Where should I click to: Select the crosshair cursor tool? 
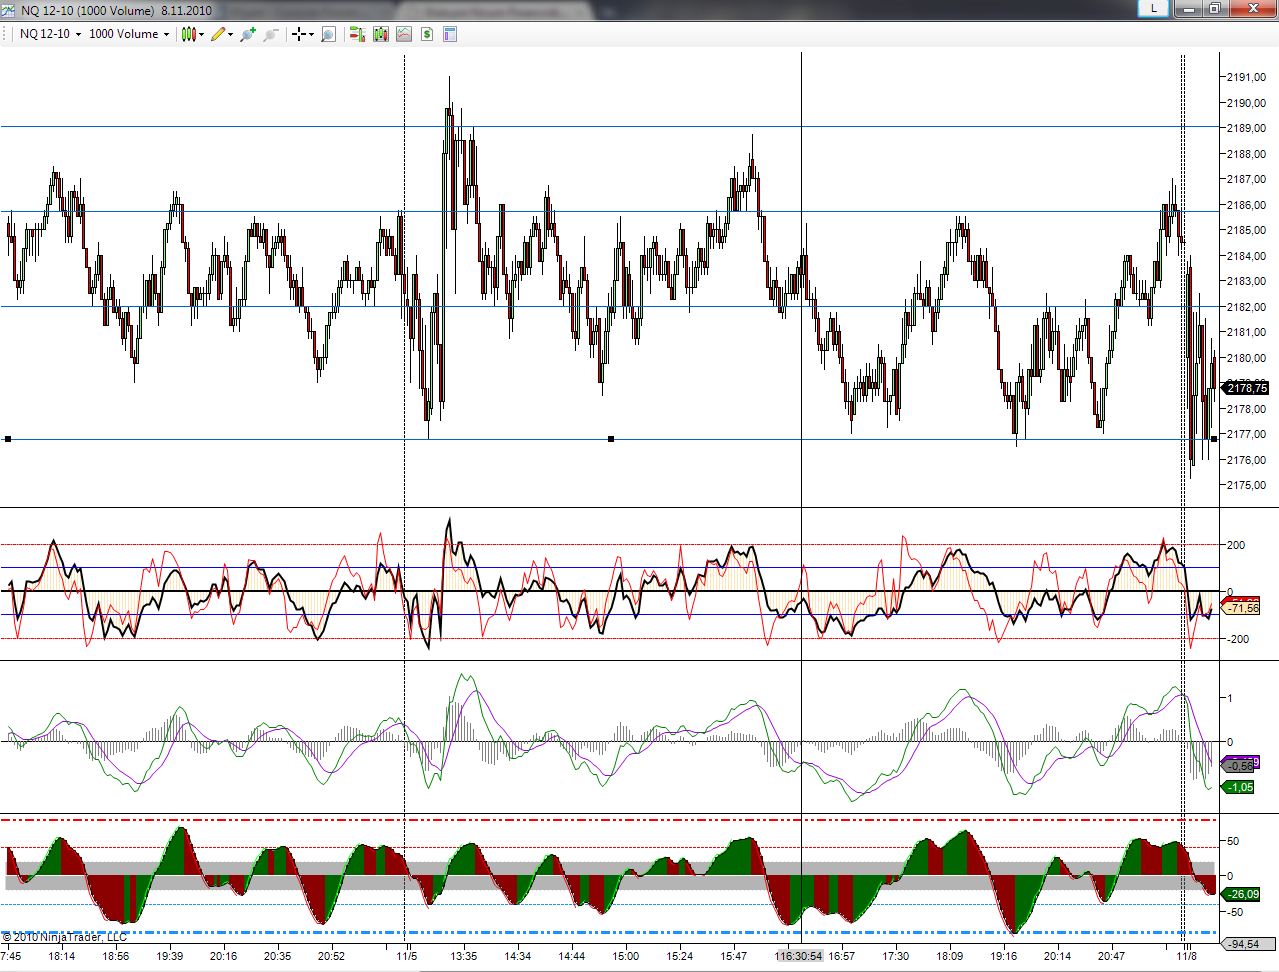pos(298,34)
